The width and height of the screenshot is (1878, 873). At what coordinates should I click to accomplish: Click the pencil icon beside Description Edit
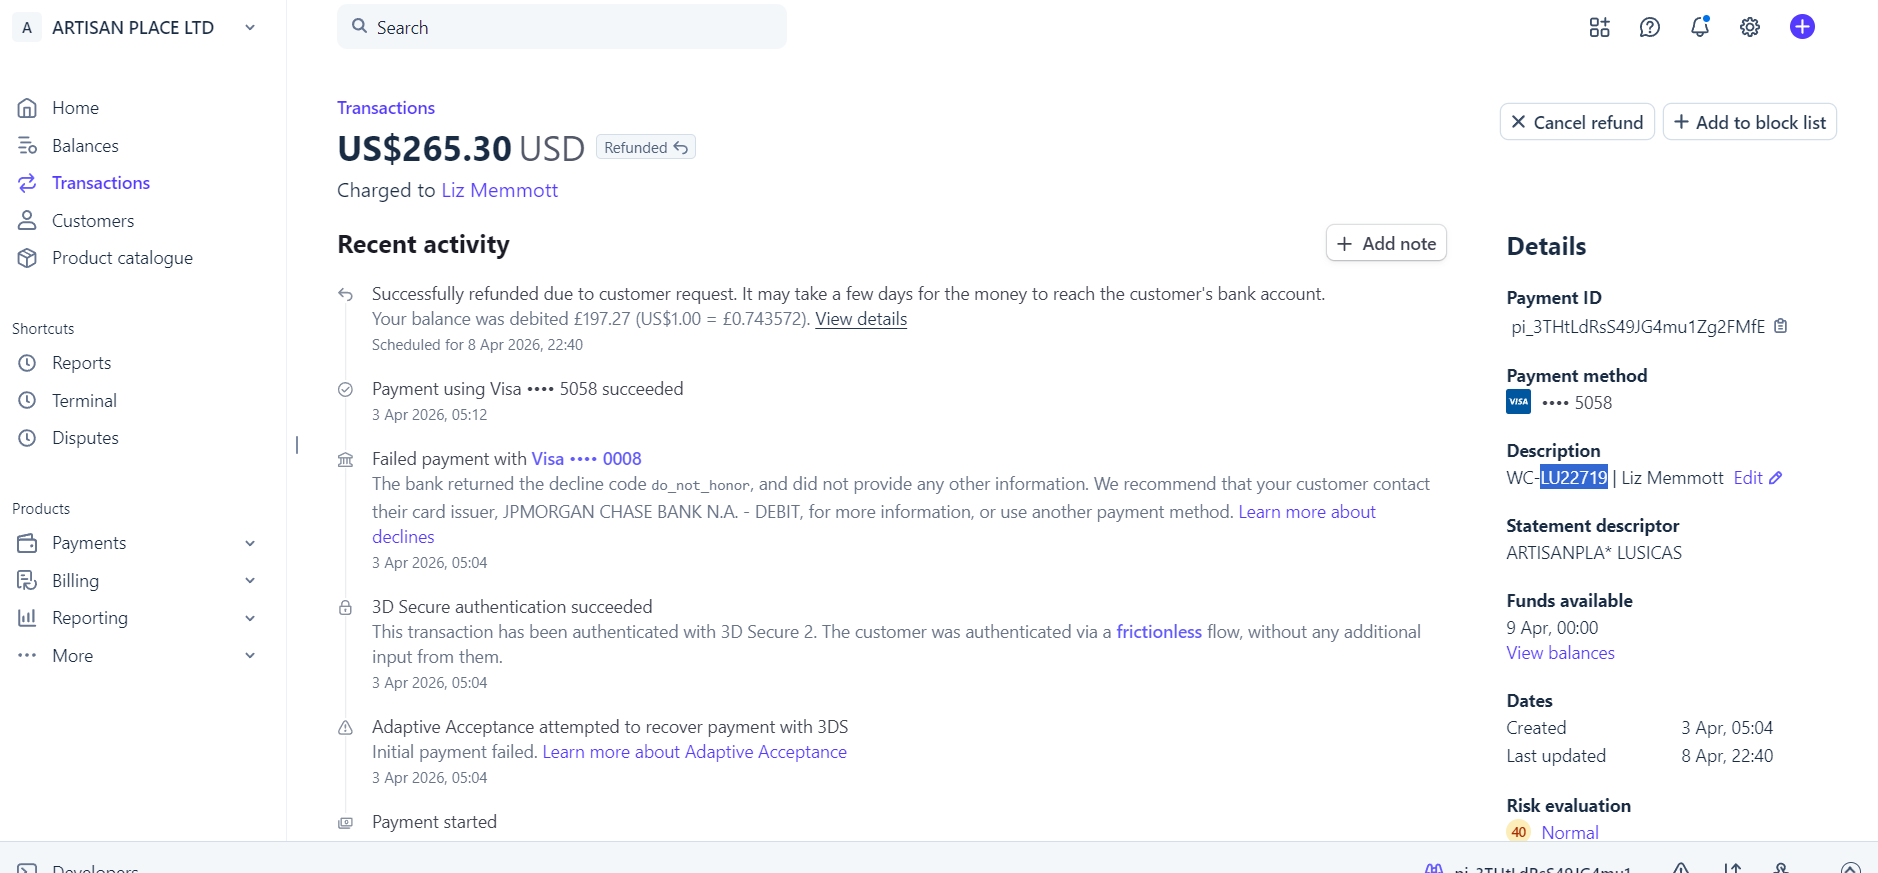pyautogui.click(x=1776, y=478)
